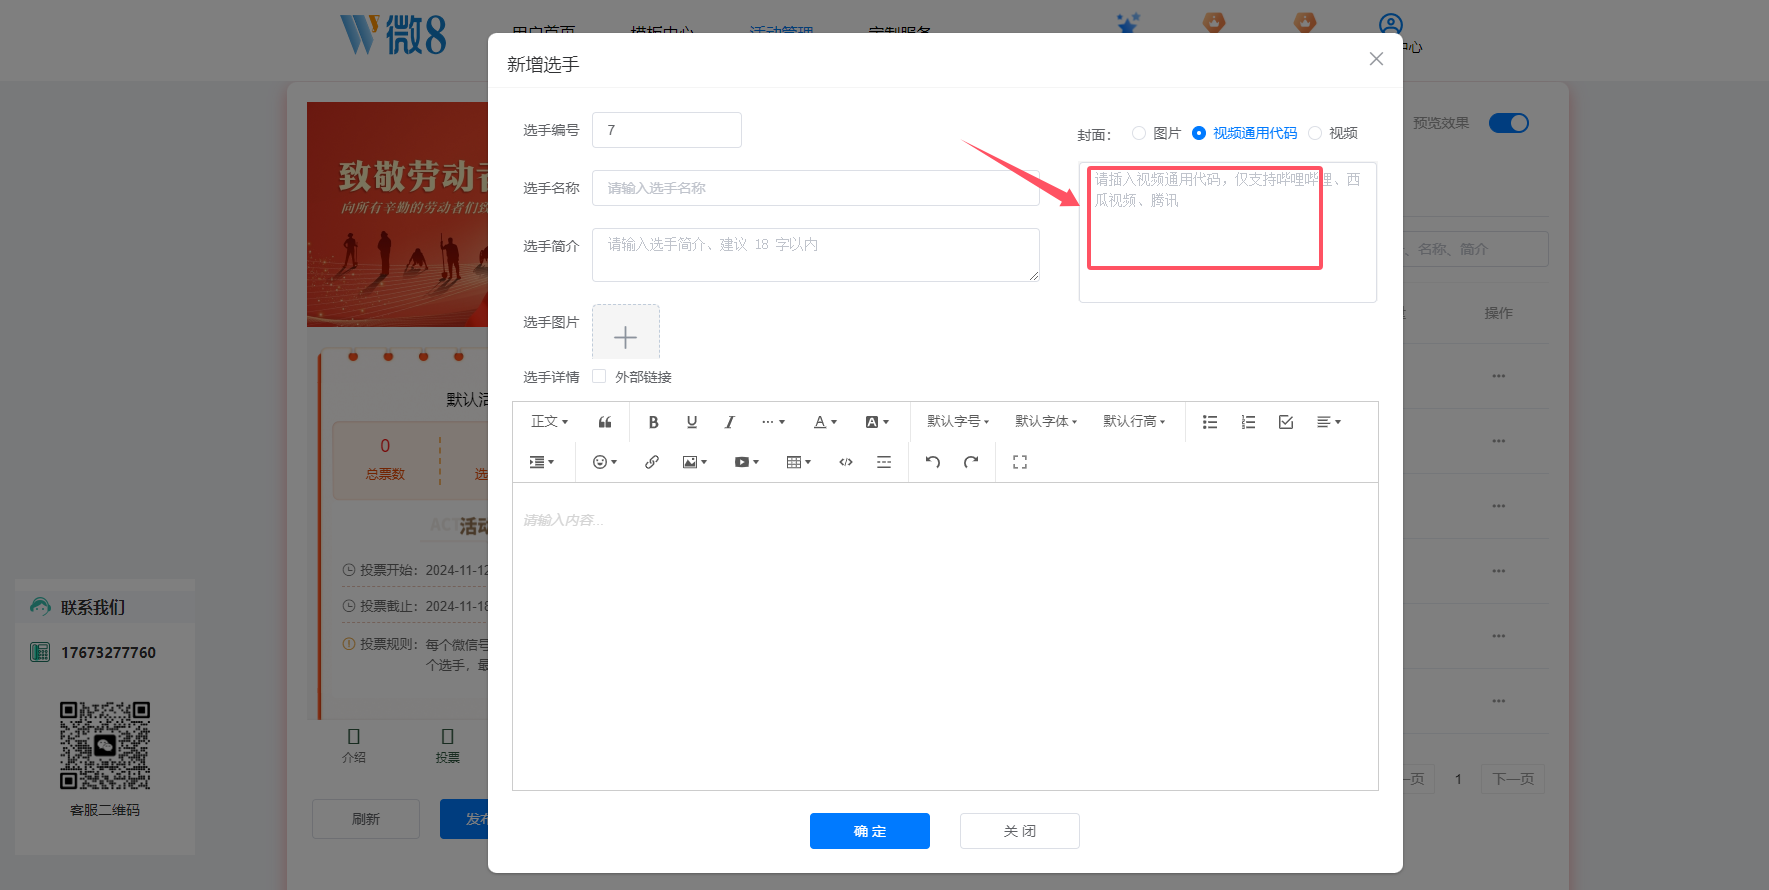Insert a horizontal divider line
The image size is (1769, 890).
[884, 462]
